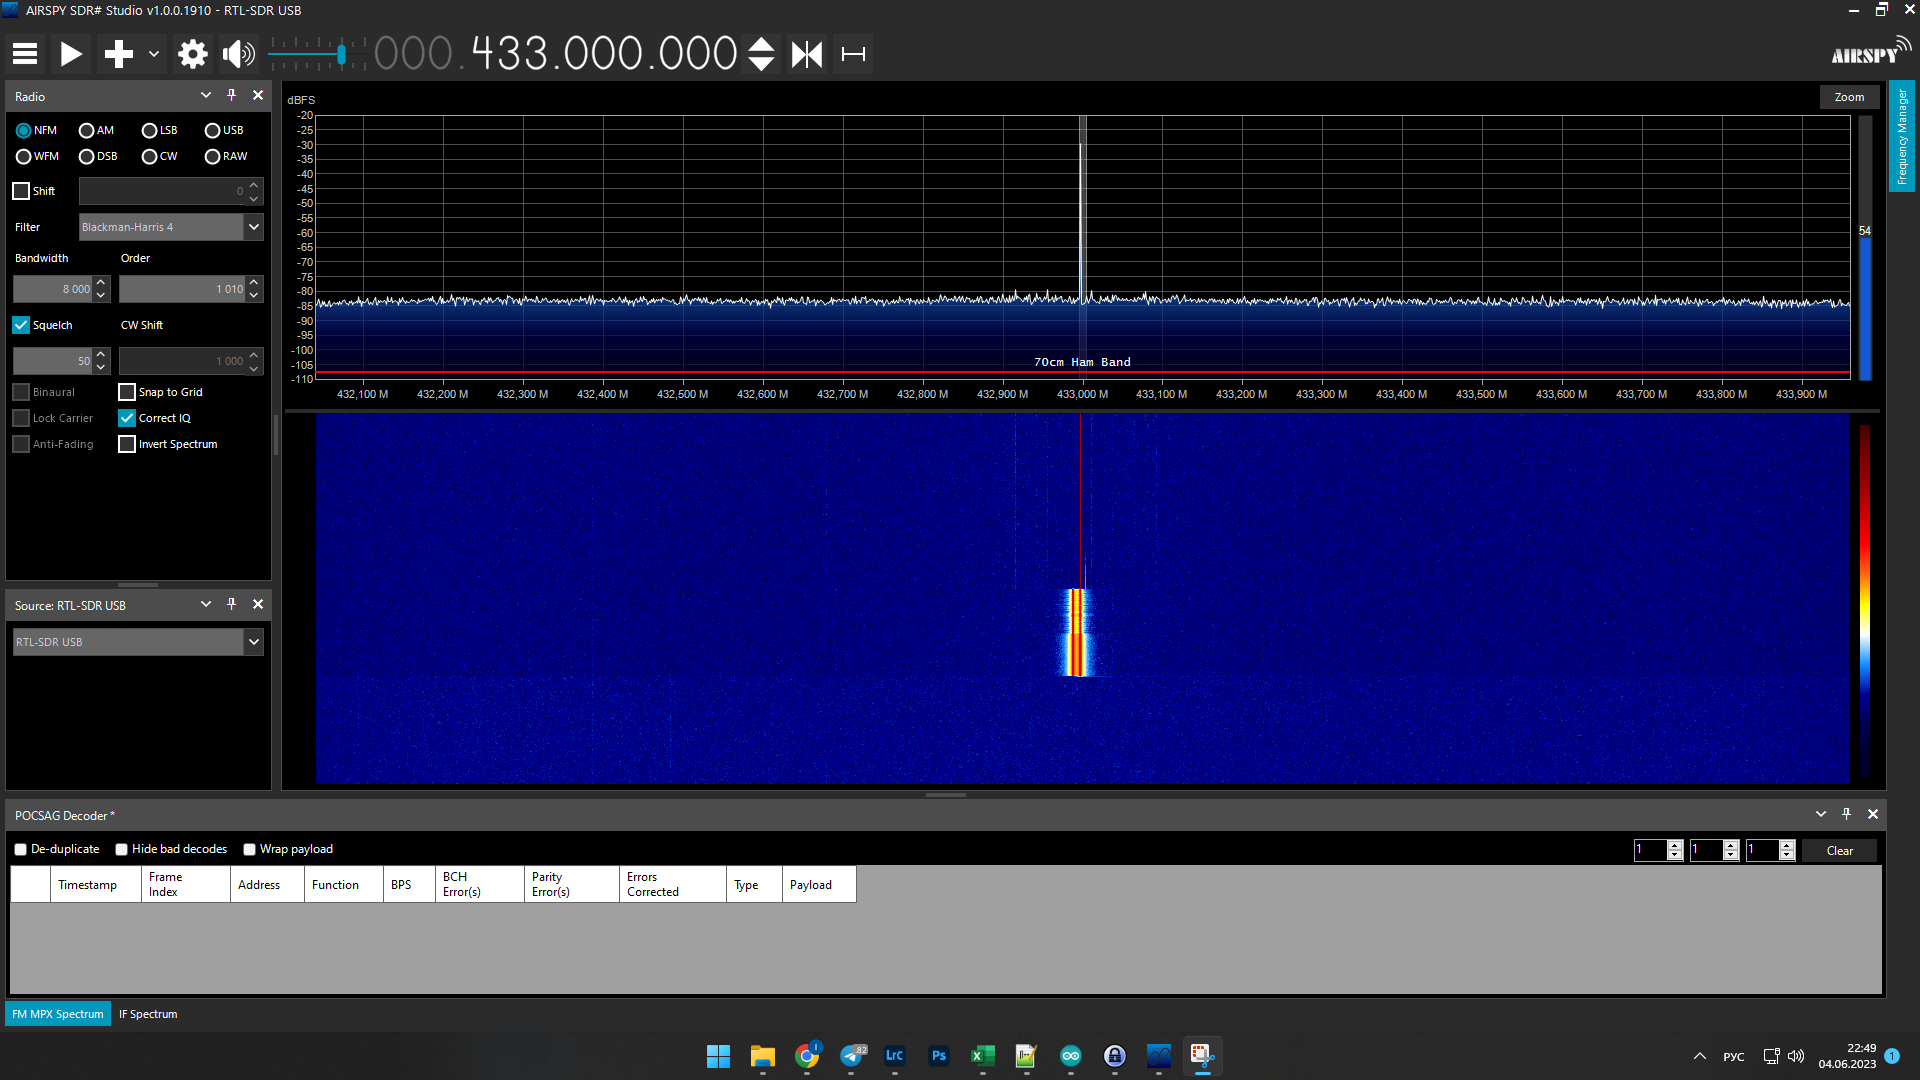Viewport: 1920px width, 1080px height.
Task: Select RAW modulation mode
Action: 226,156
